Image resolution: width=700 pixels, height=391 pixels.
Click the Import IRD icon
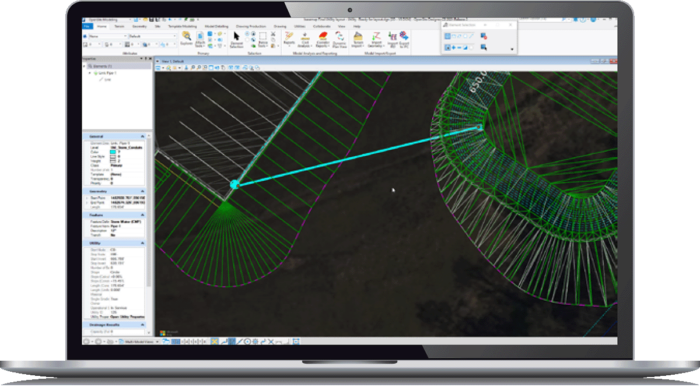[x=392, y=40]
